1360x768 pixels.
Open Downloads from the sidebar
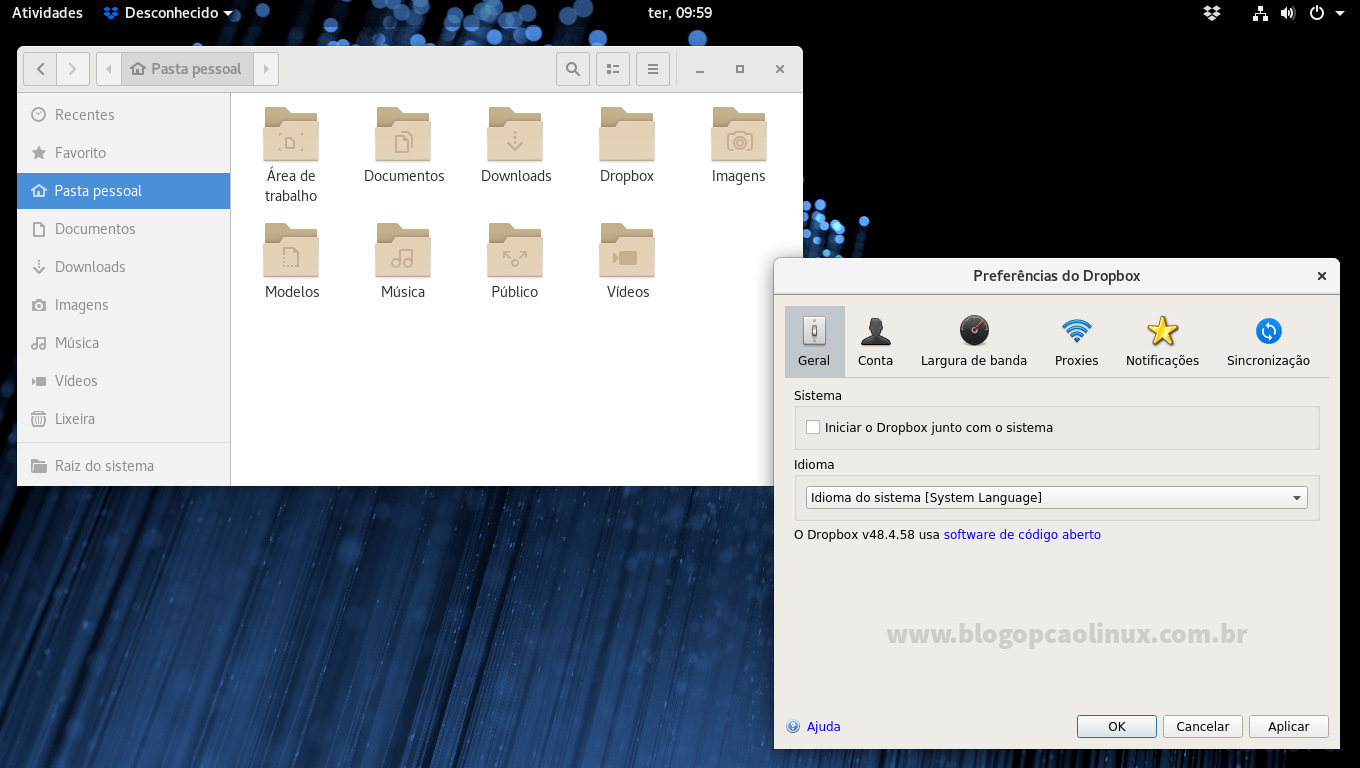(123, 267)
